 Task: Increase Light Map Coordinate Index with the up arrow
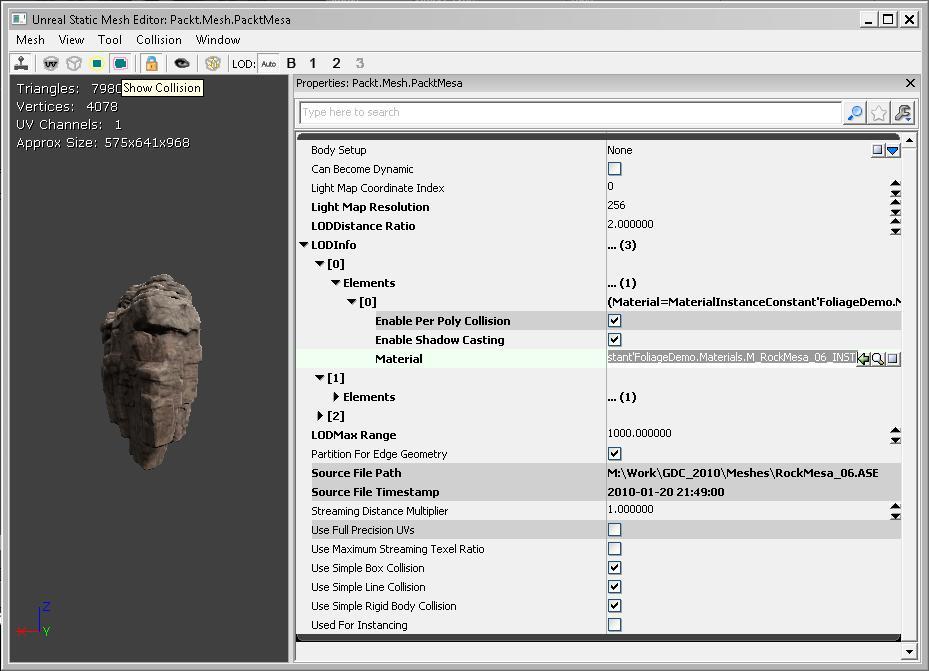(895, 183)
